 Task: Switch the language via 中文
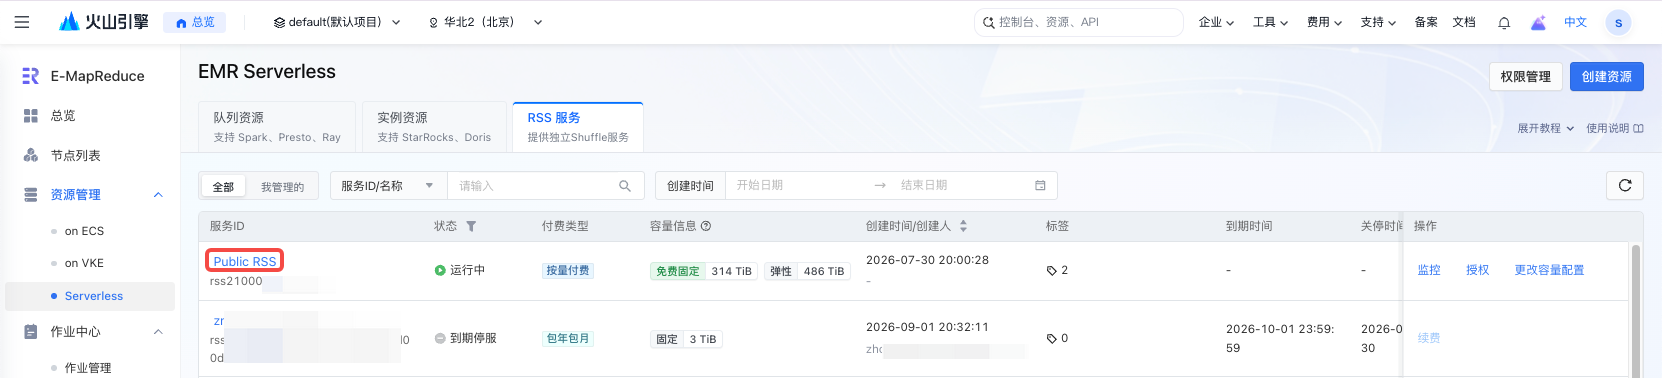[1576, 22]
